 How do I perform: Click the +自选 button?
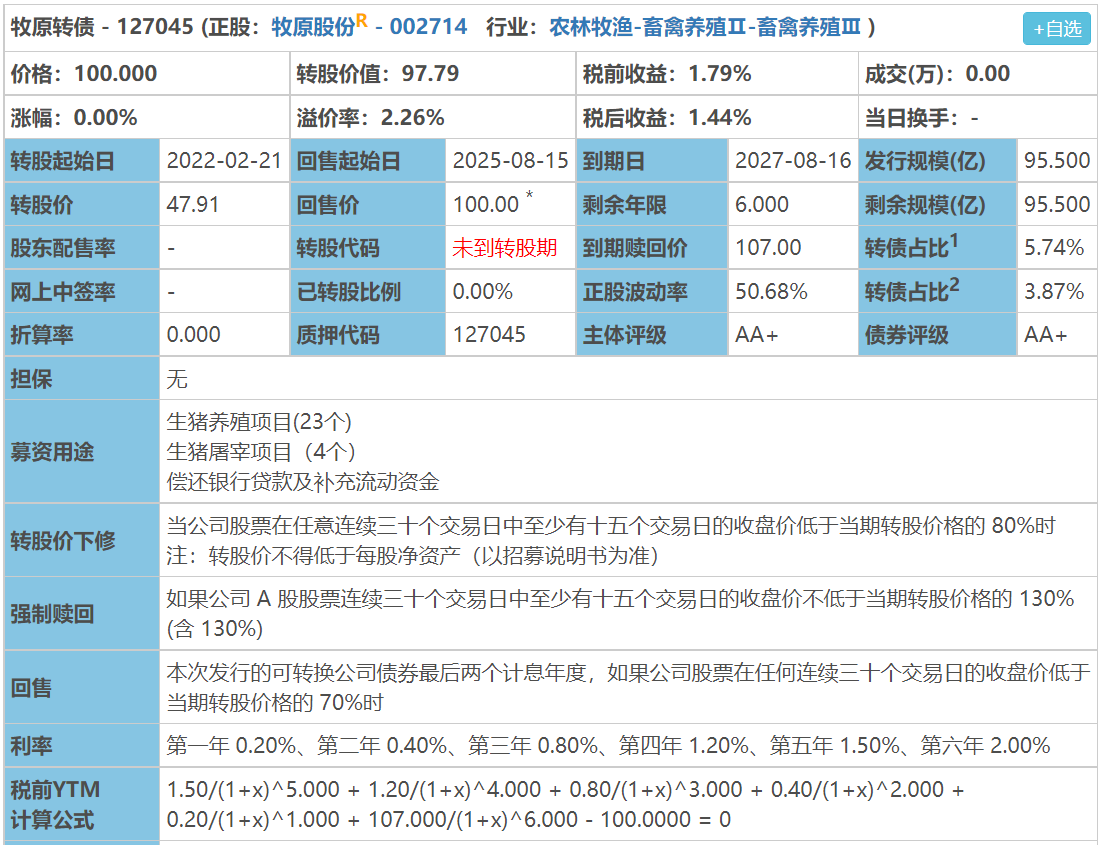1056,29
